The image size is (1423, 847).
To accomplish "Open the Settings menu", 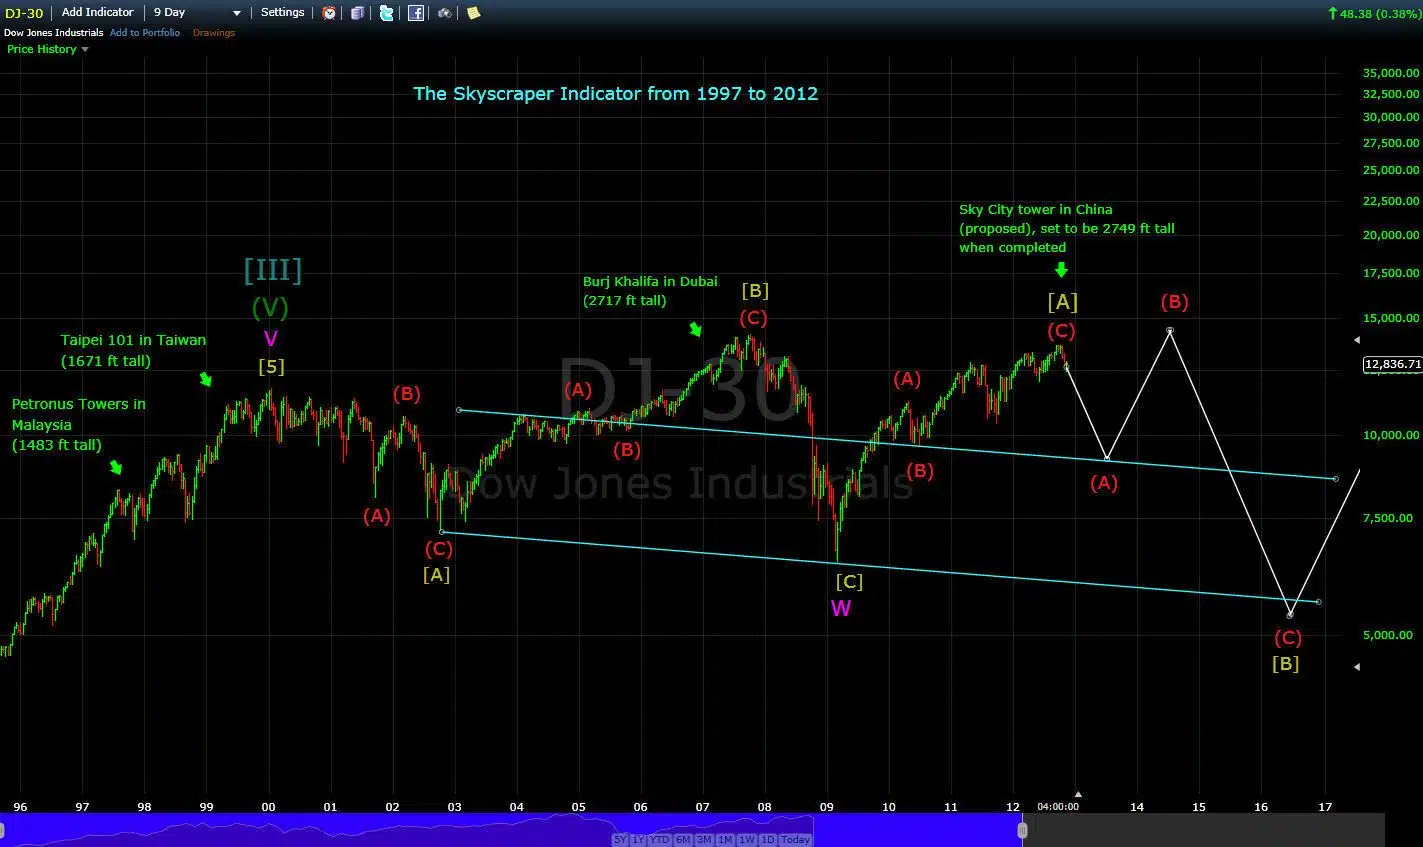I will click(282, 13).
